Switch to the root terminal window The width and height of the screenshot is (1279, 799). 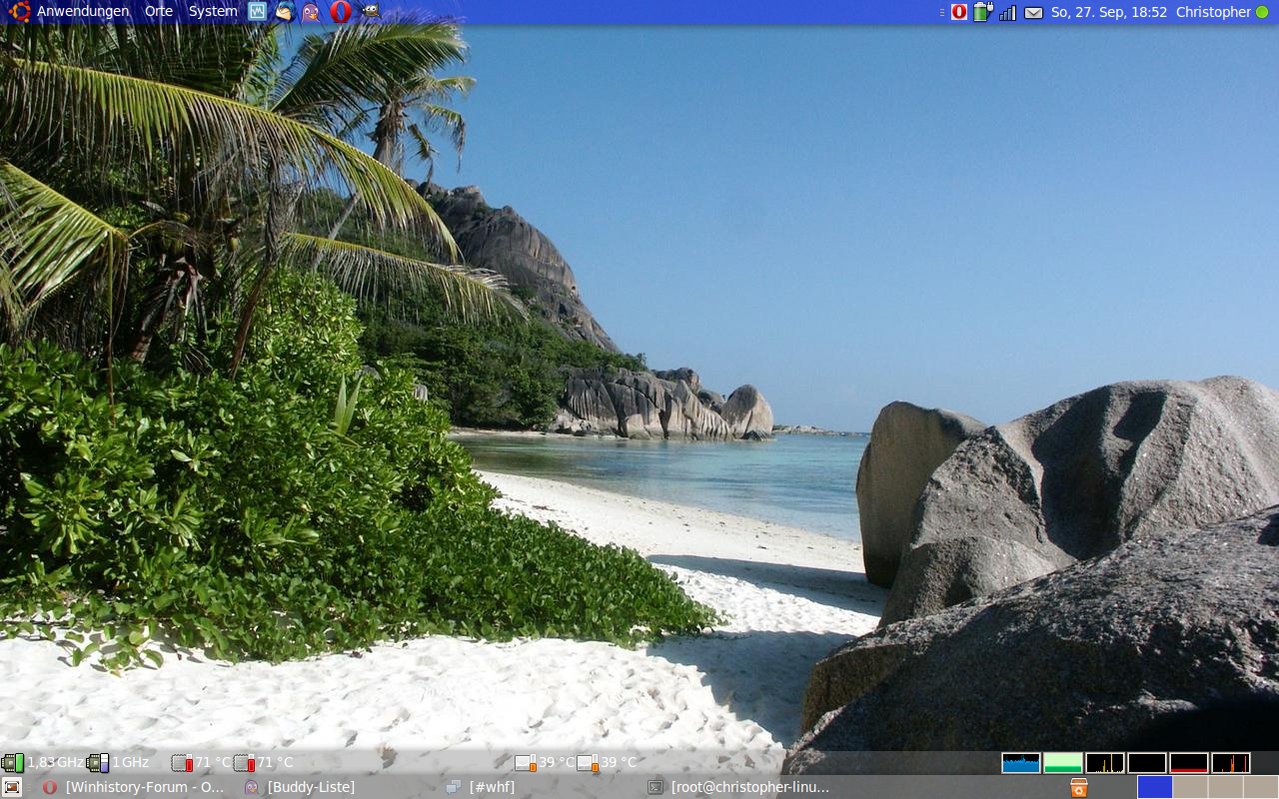(x=749, y=787)
